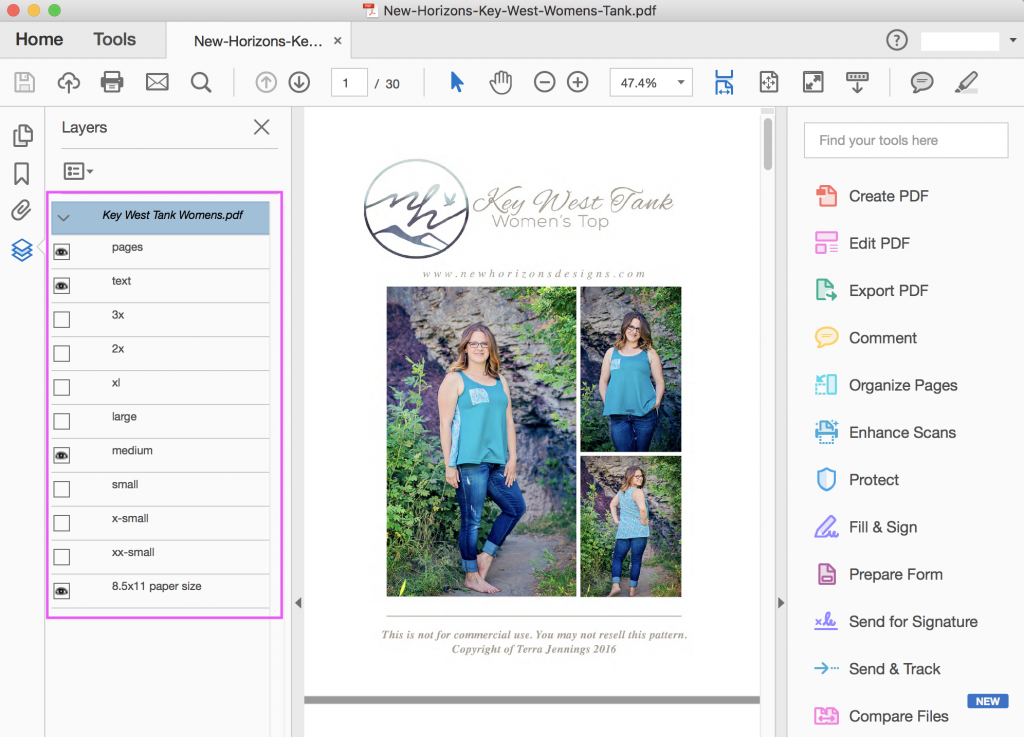Screen dimensions: 1024x737
Task: Click the Print icon in toolbar
Action: tap(112, 82)
